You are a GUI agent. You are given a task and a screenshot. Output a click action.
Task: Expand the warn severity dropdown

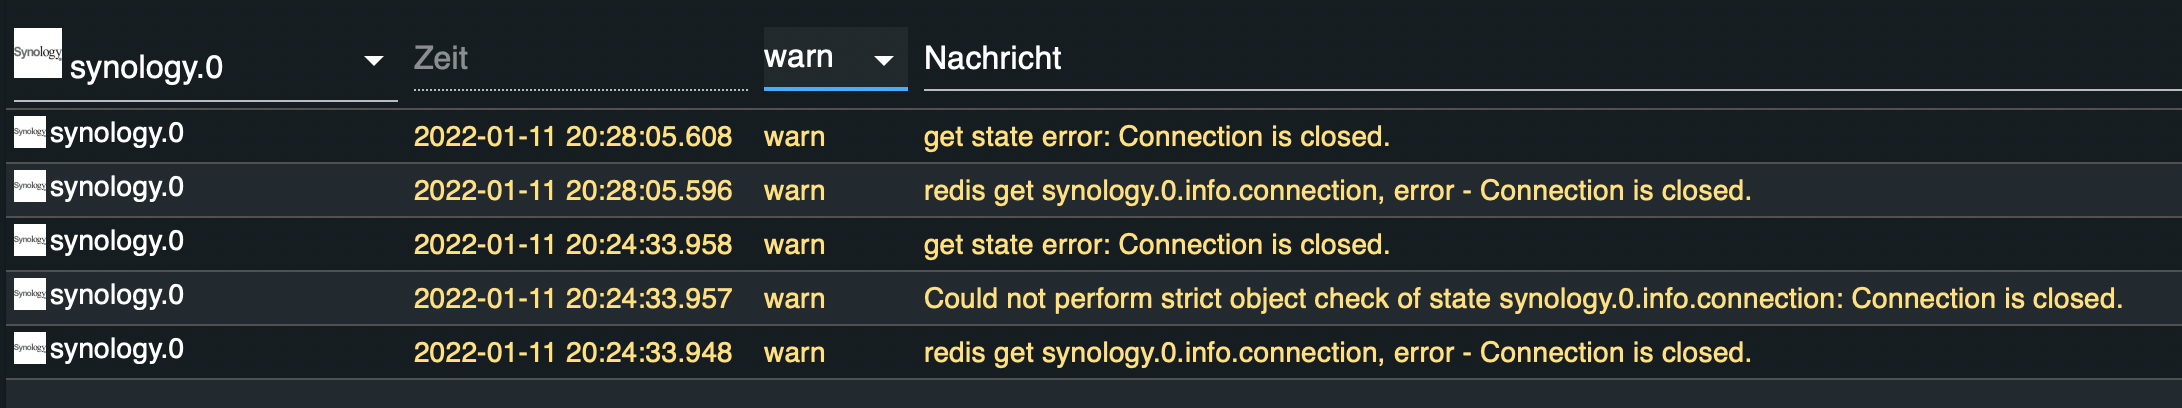coord(883,61)
